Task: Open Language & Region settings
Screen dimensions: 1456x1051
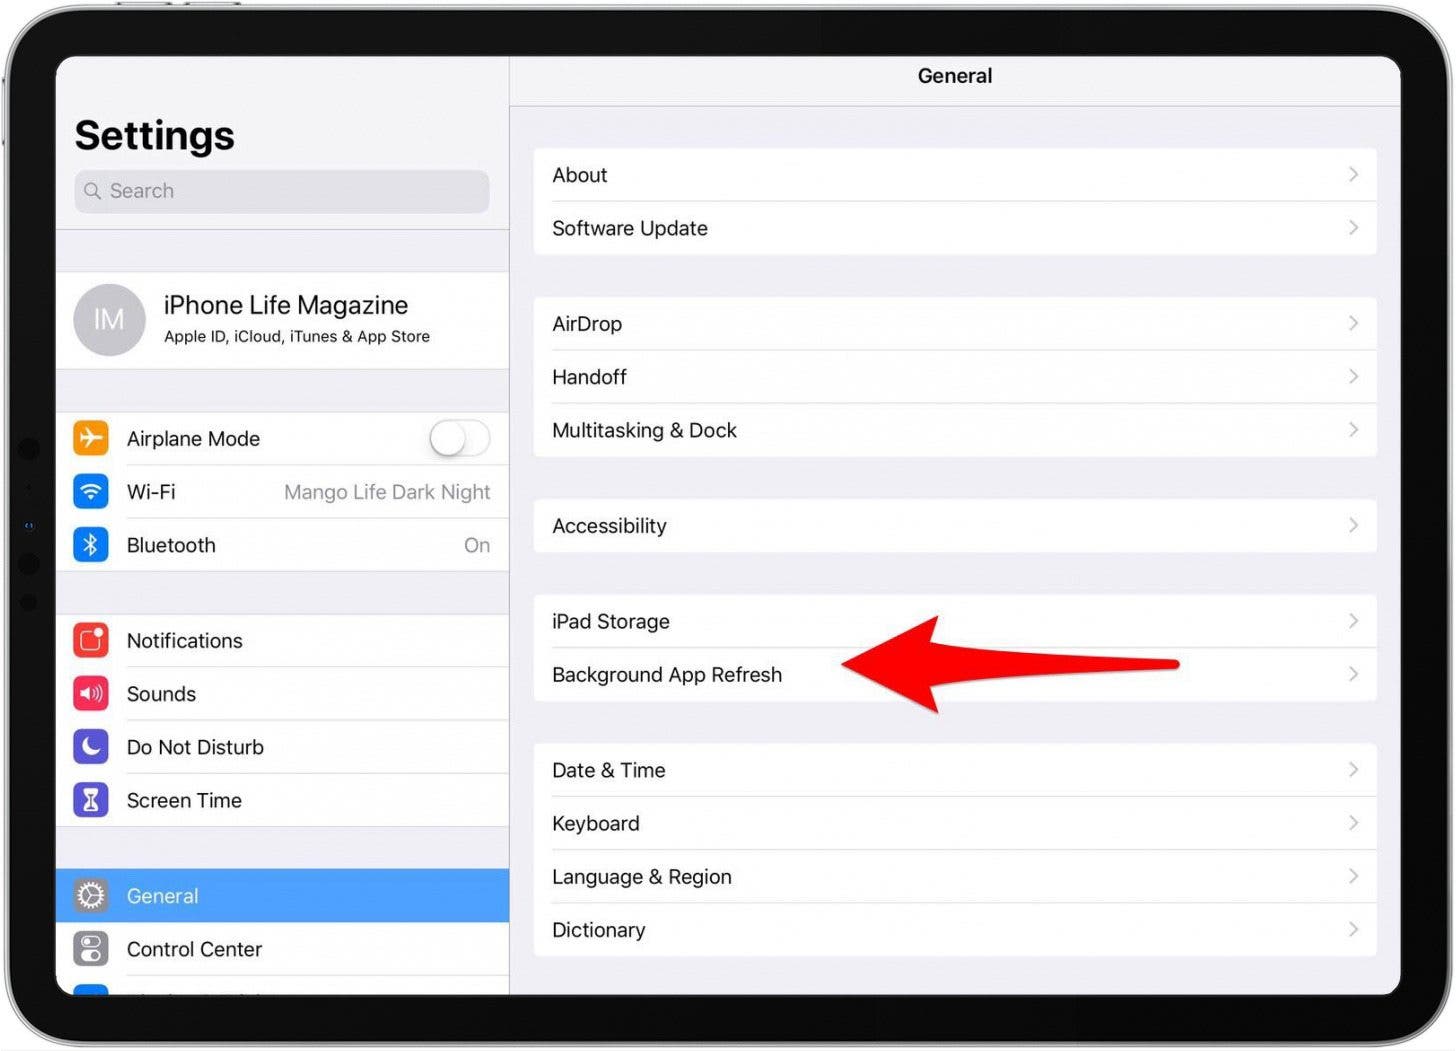Action: [955, 876]
